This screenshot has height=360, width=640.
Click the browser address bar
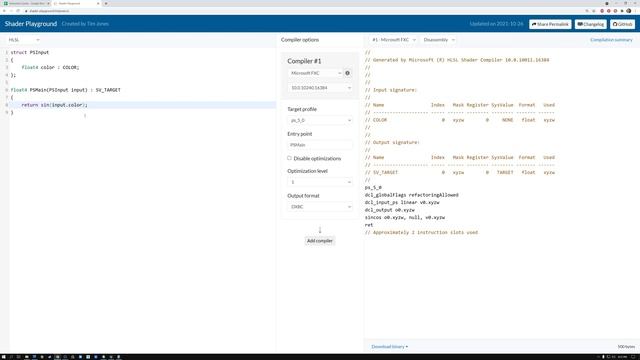point(302,11)
